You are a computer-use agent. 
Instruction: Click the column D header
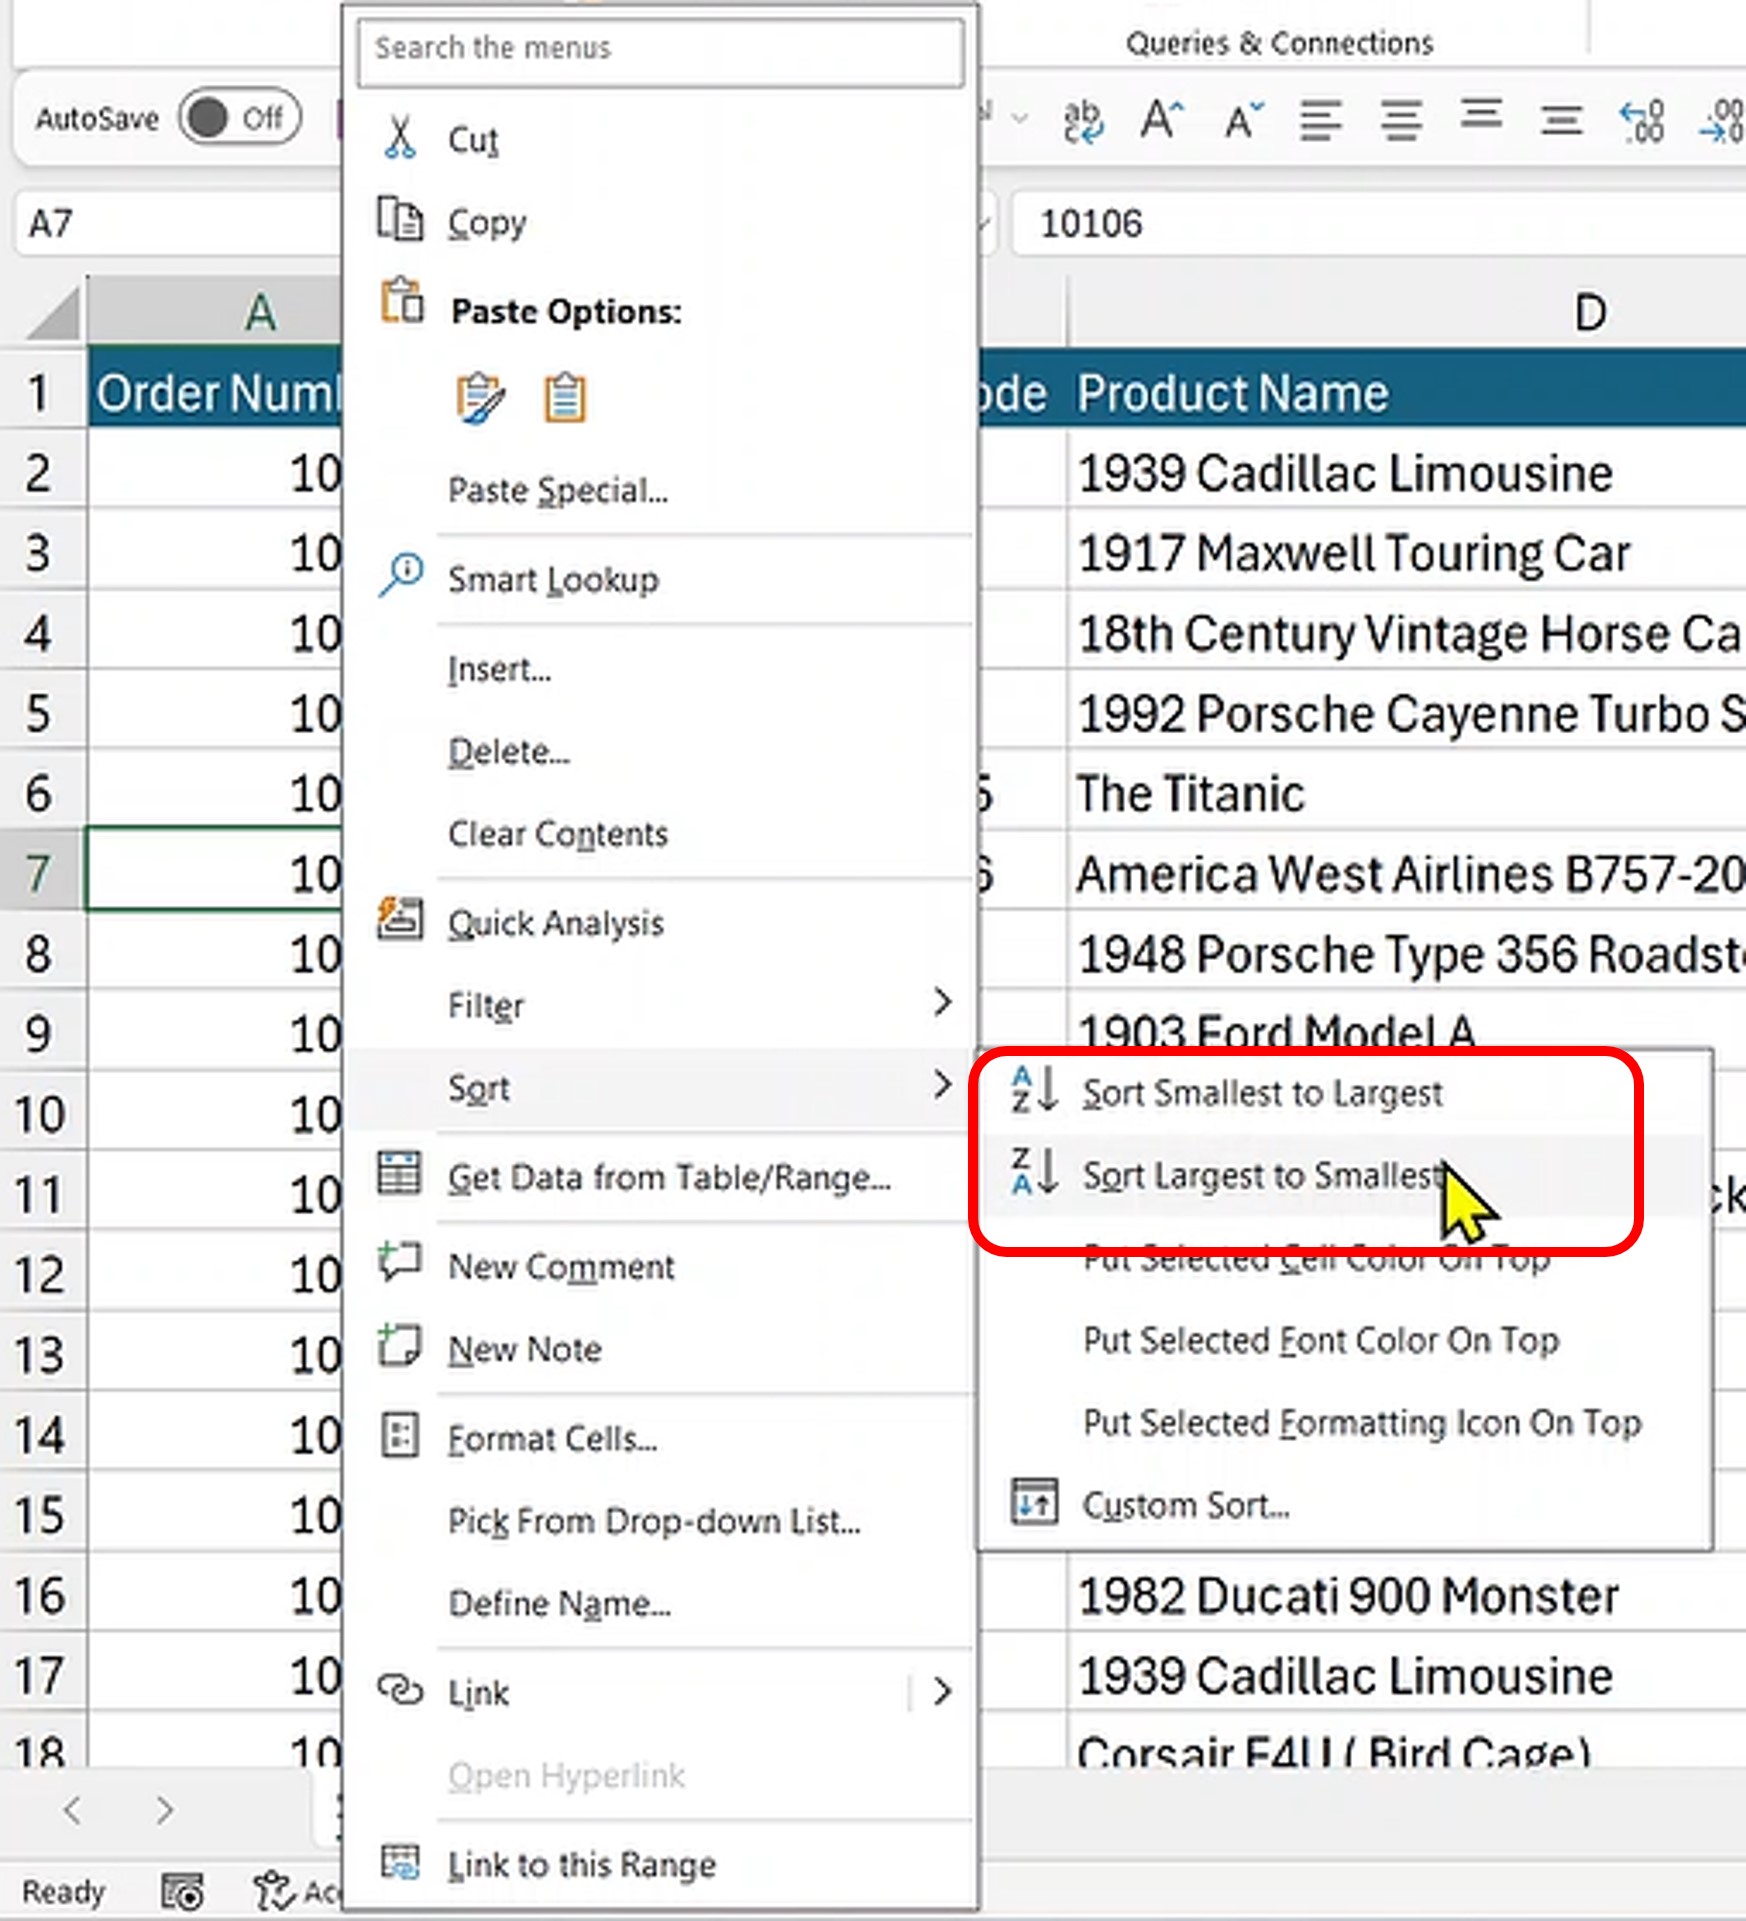point(1590,313)
